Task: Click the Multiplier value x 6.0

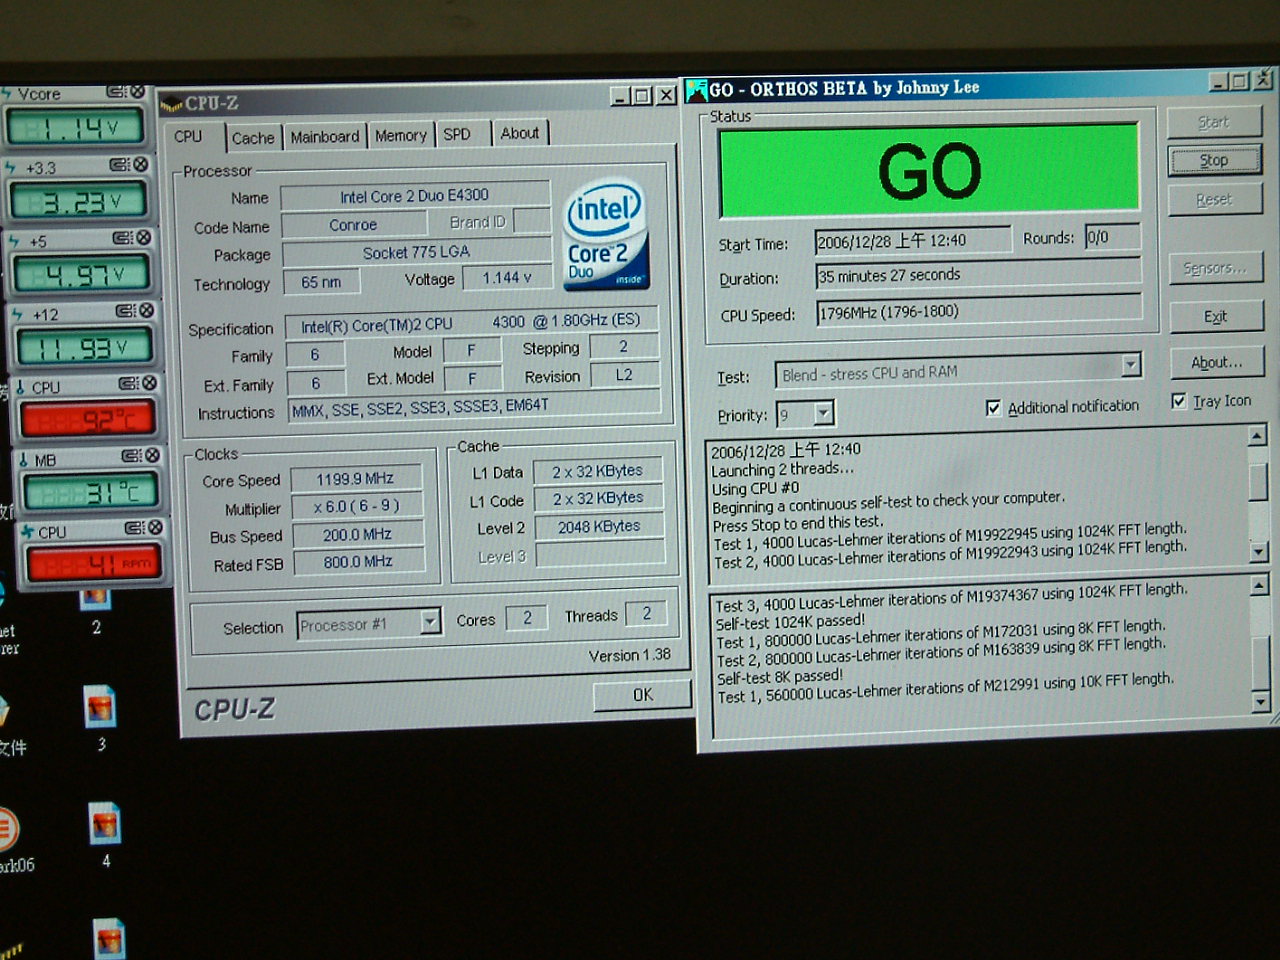Action: pos(356,507)
